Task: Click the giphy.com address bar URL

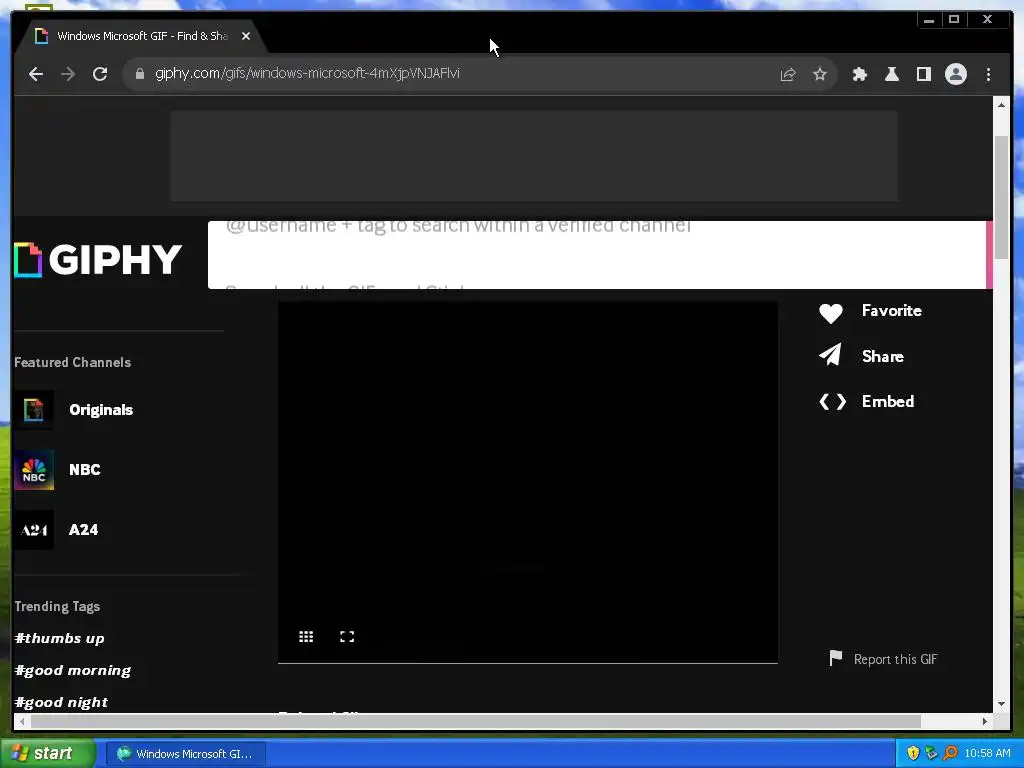Action: pos(307,73)
